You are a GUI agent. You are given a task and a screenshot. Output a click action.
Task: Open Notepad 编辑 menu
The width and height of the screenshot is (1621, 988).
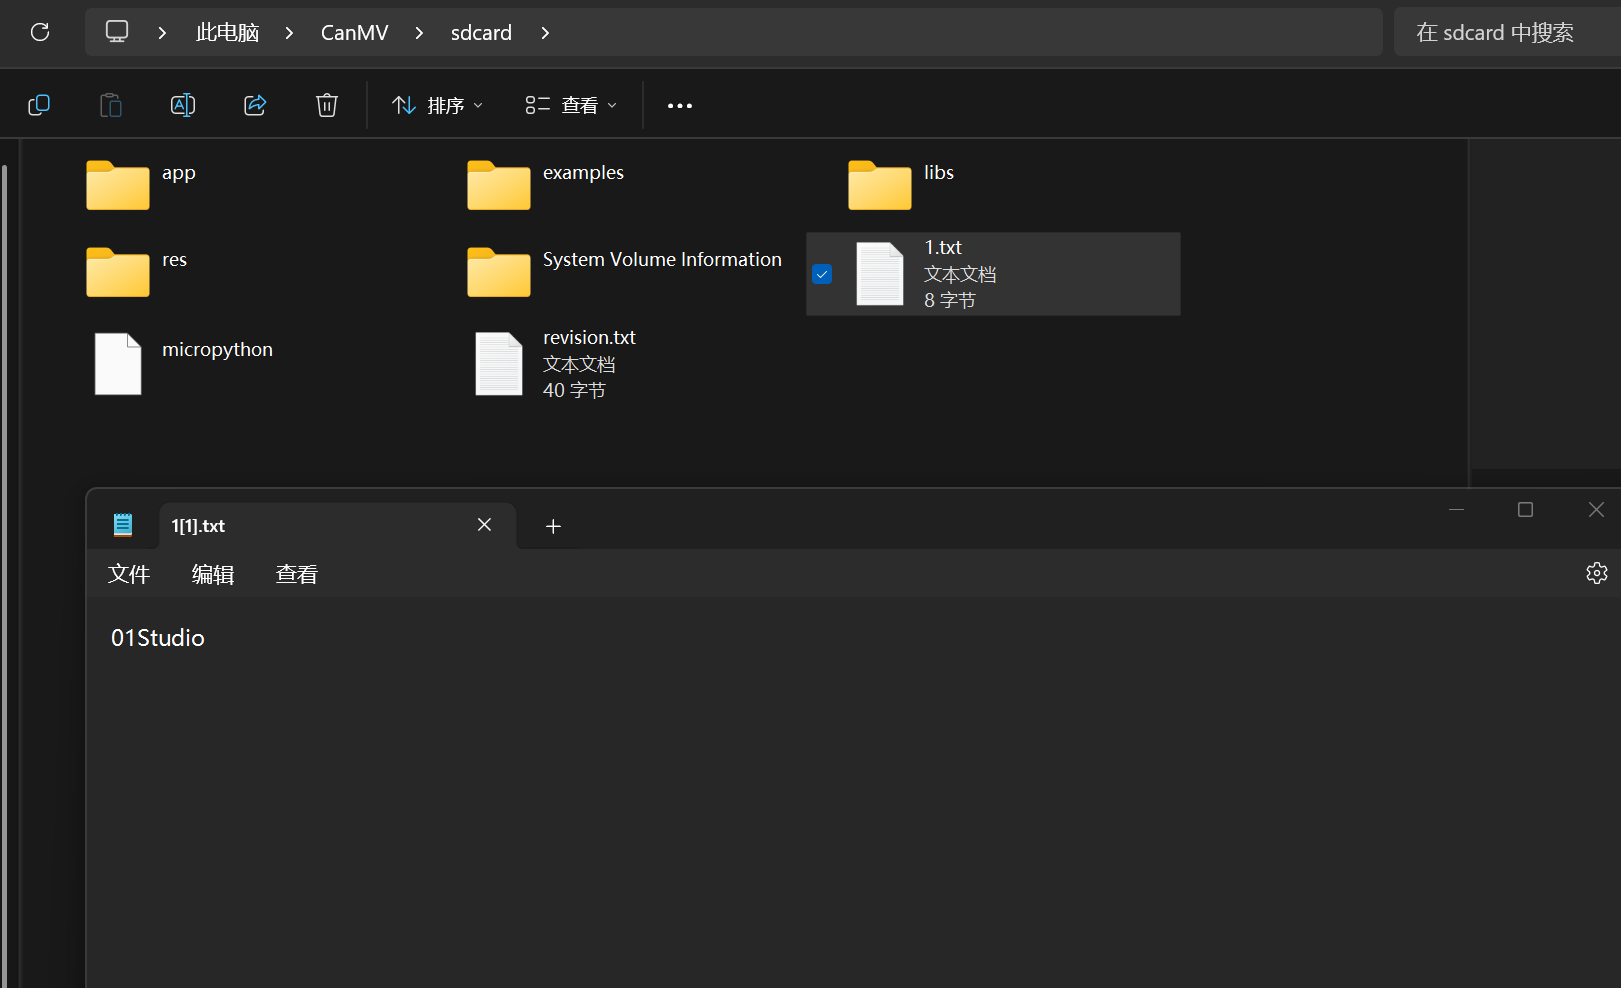(213, 574)
